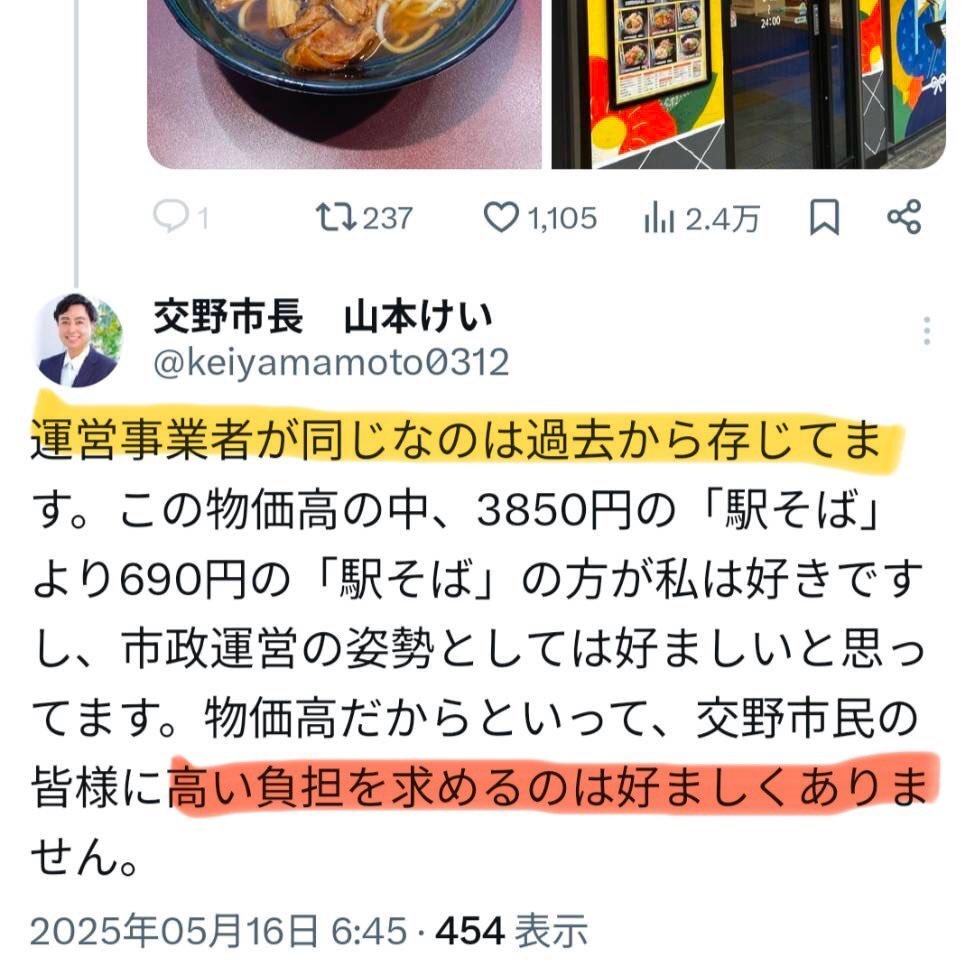Click the @keiyamamoto0312 handle

(x=331, y=362)
